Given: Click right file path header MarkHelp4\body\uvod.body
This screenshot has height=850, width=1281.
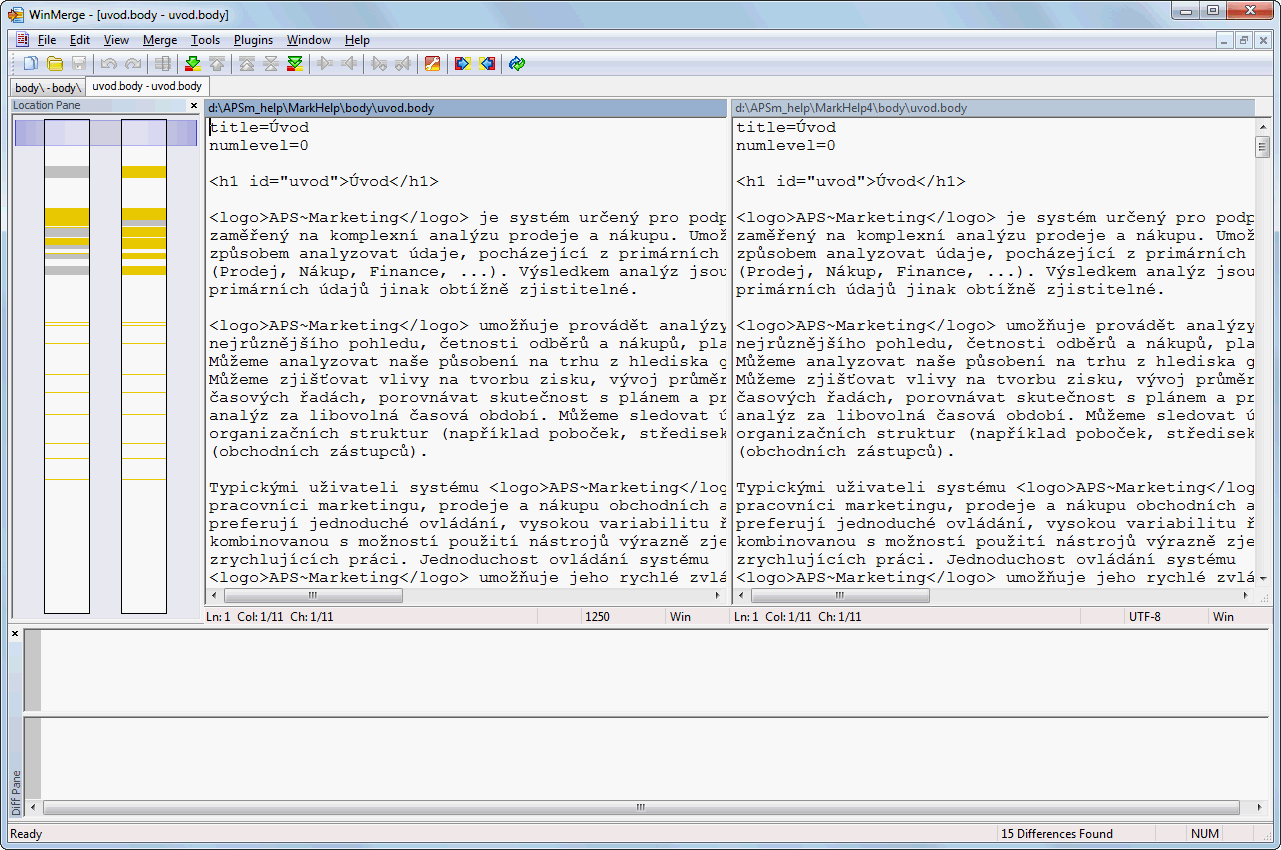Looking at the screenshot, I should 994,108.
